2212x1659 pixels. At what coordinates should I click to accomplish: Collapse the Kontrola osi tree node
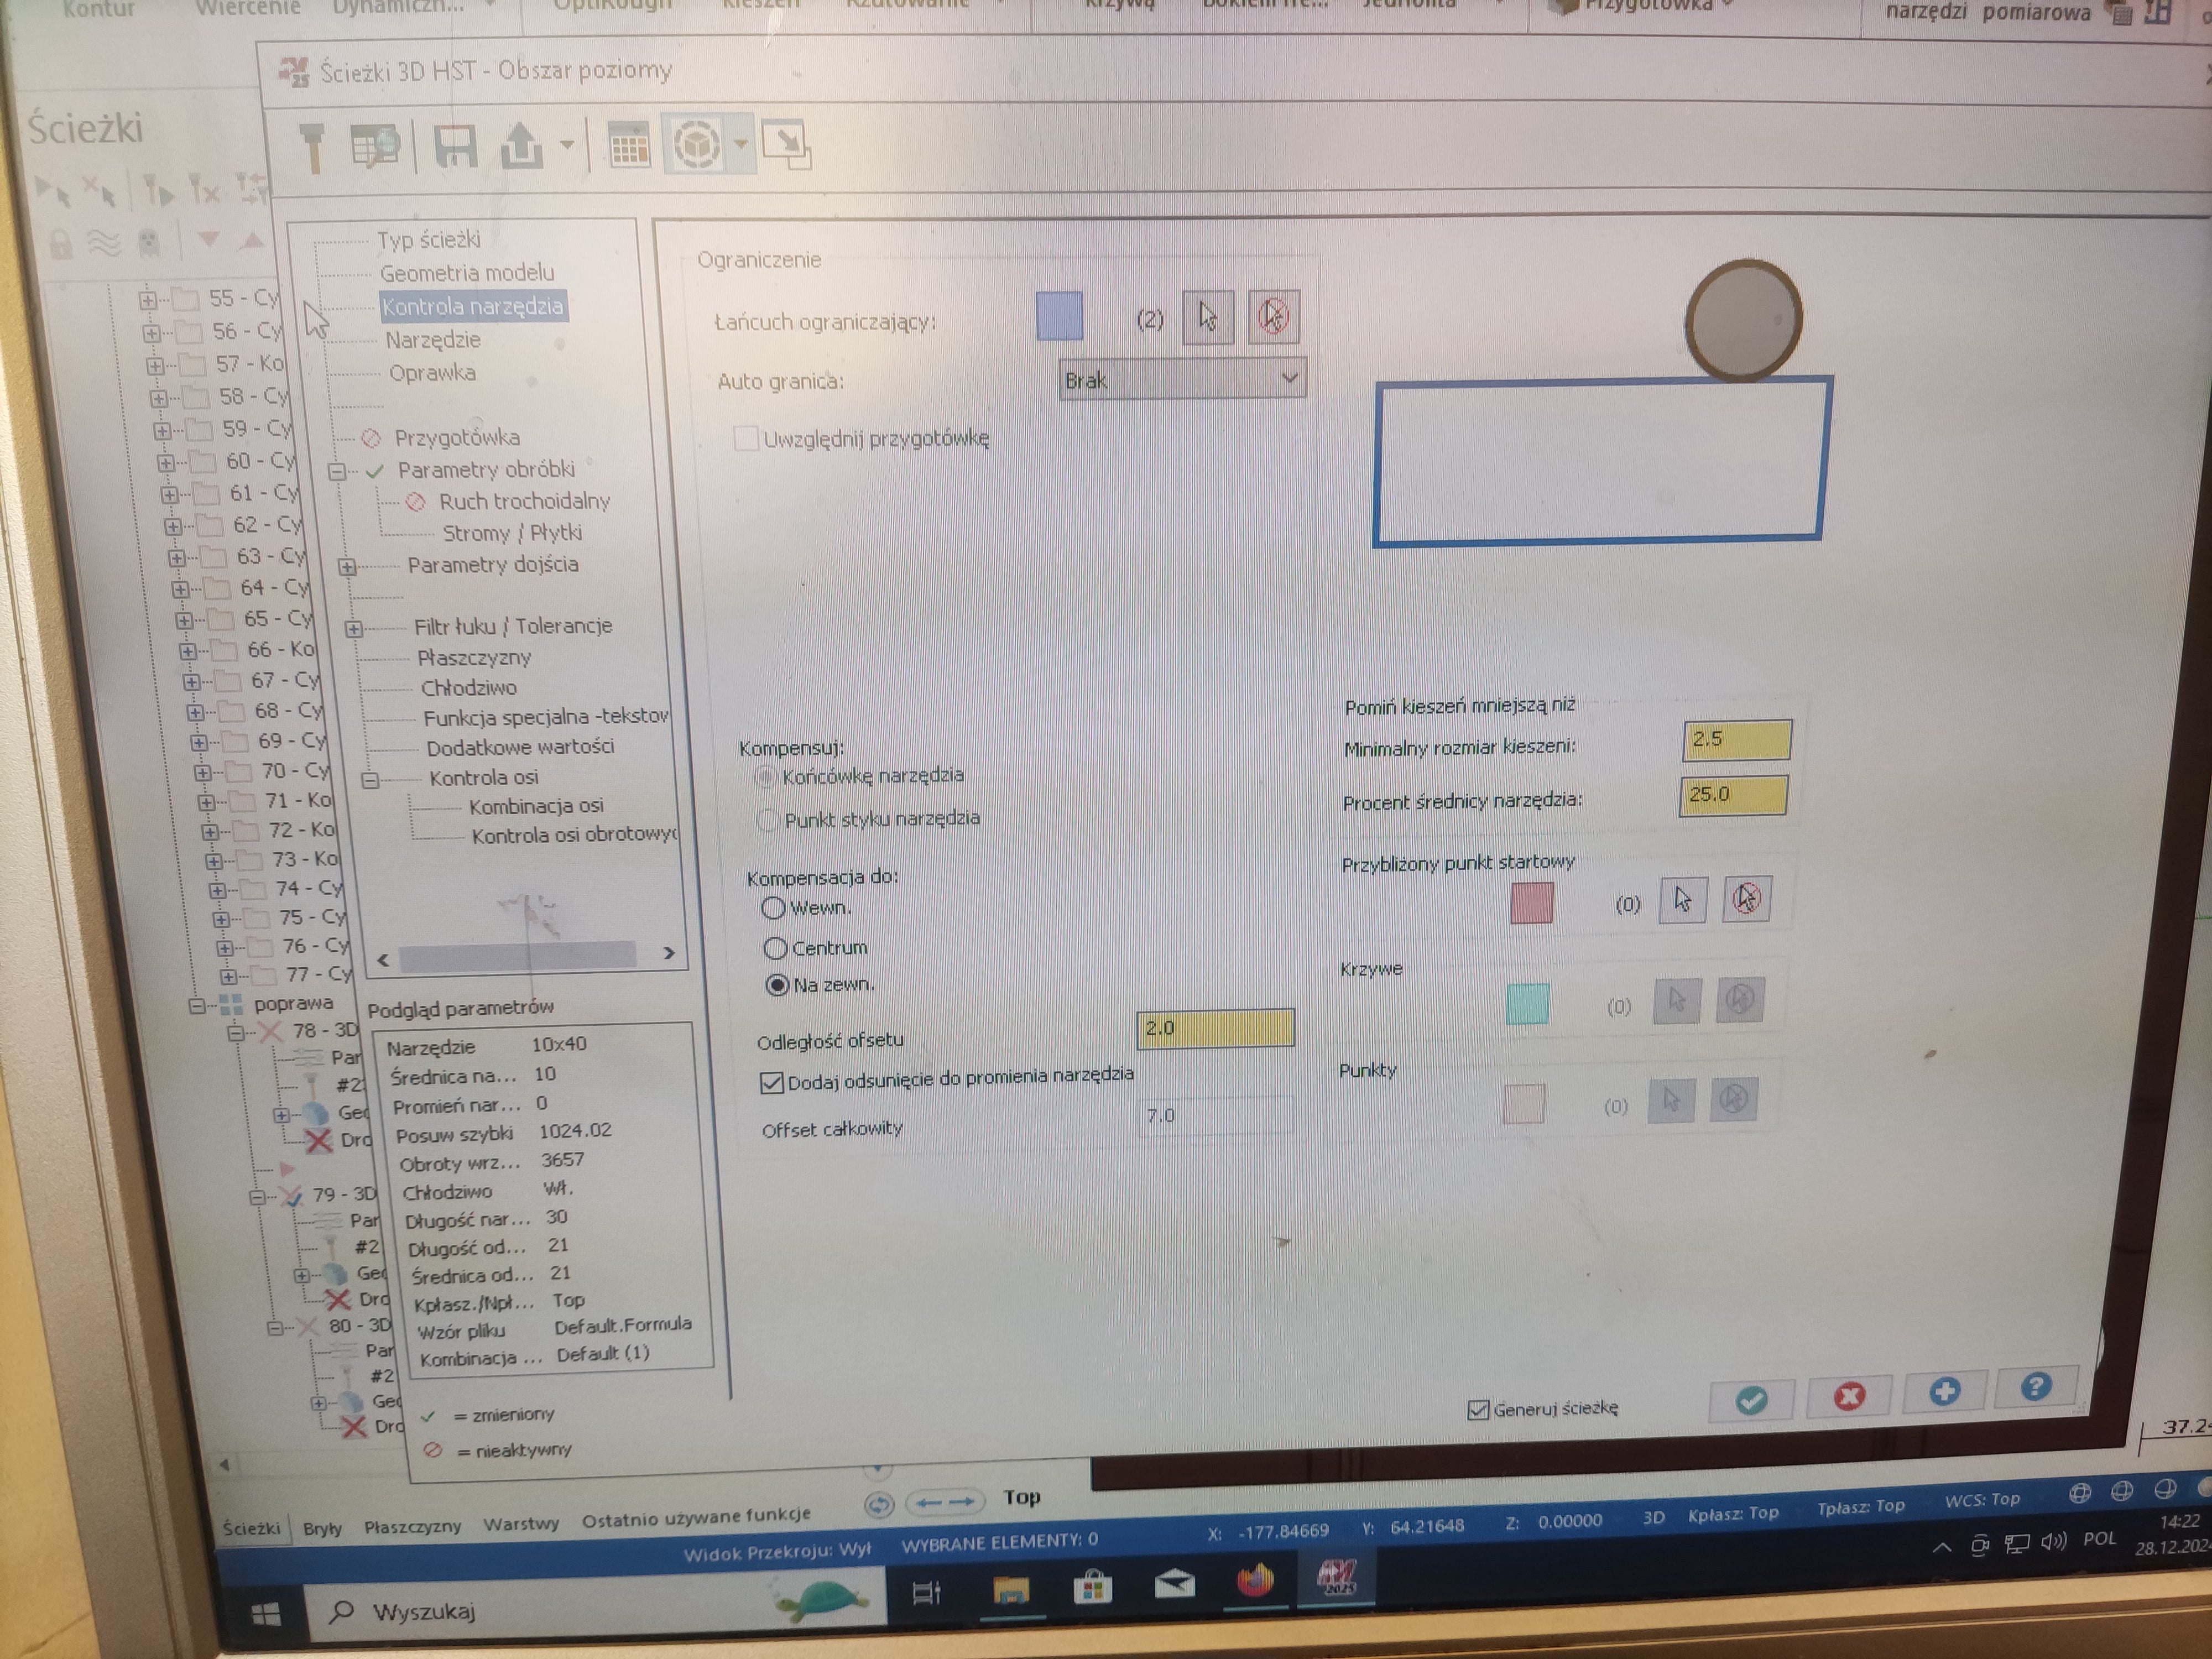tap(369, 780)
